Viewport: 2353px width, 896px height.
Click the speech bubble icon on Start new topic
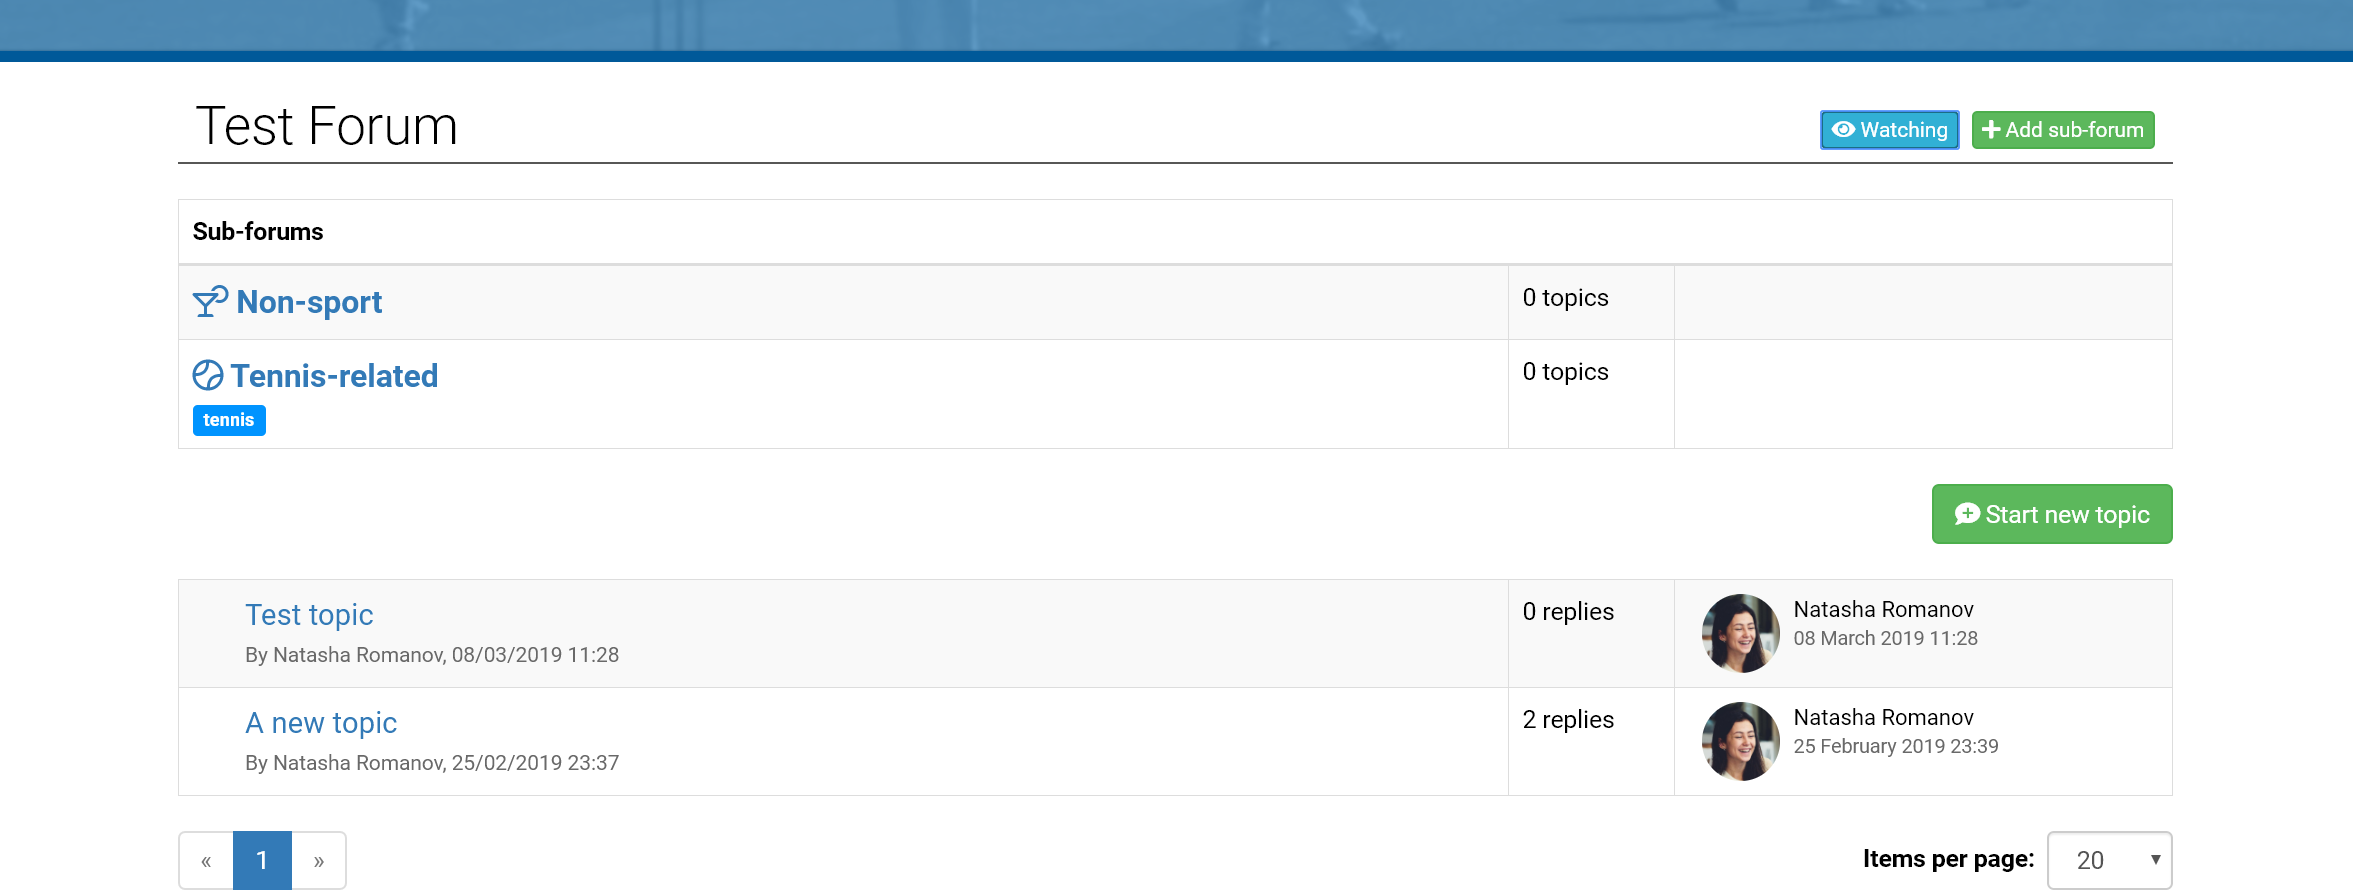pos(1966,514)
